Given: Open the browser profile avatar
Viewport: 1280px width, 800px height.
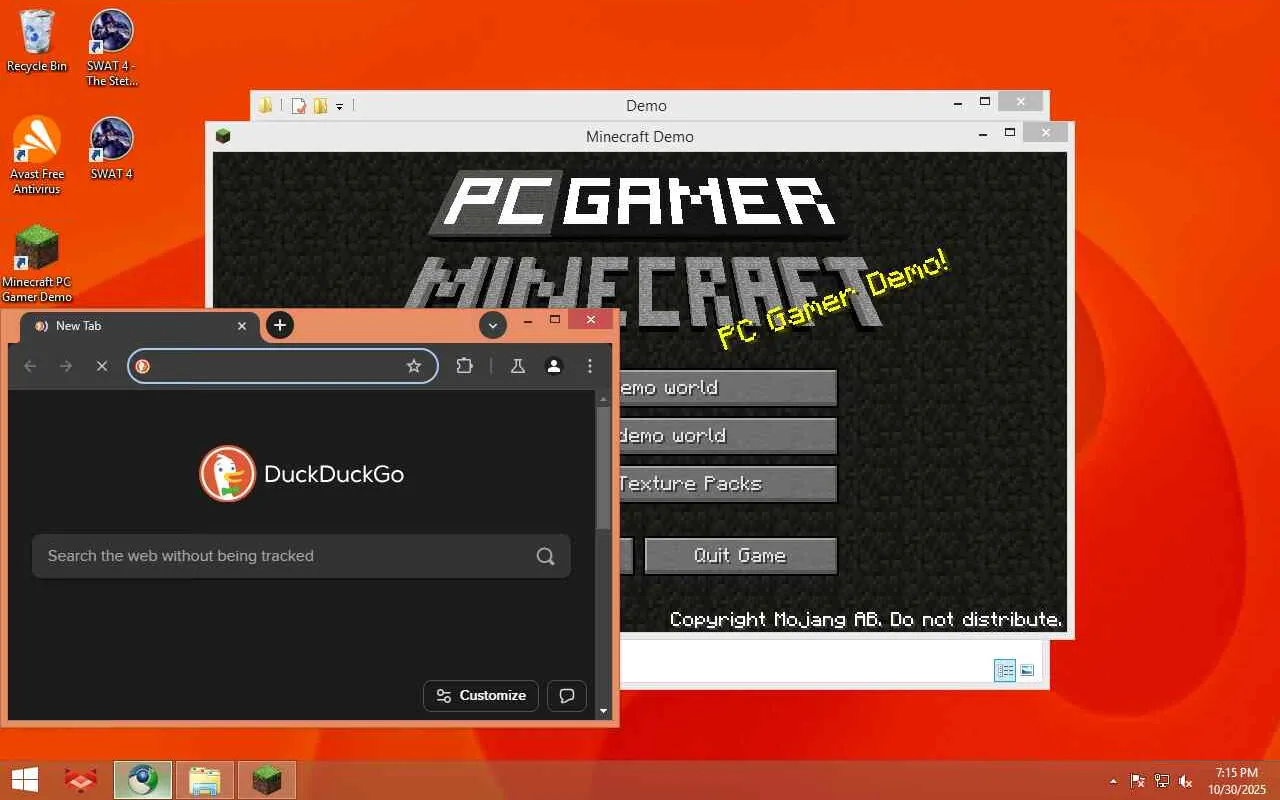Looking at the screenshot, I should click(x=554, y=366).
